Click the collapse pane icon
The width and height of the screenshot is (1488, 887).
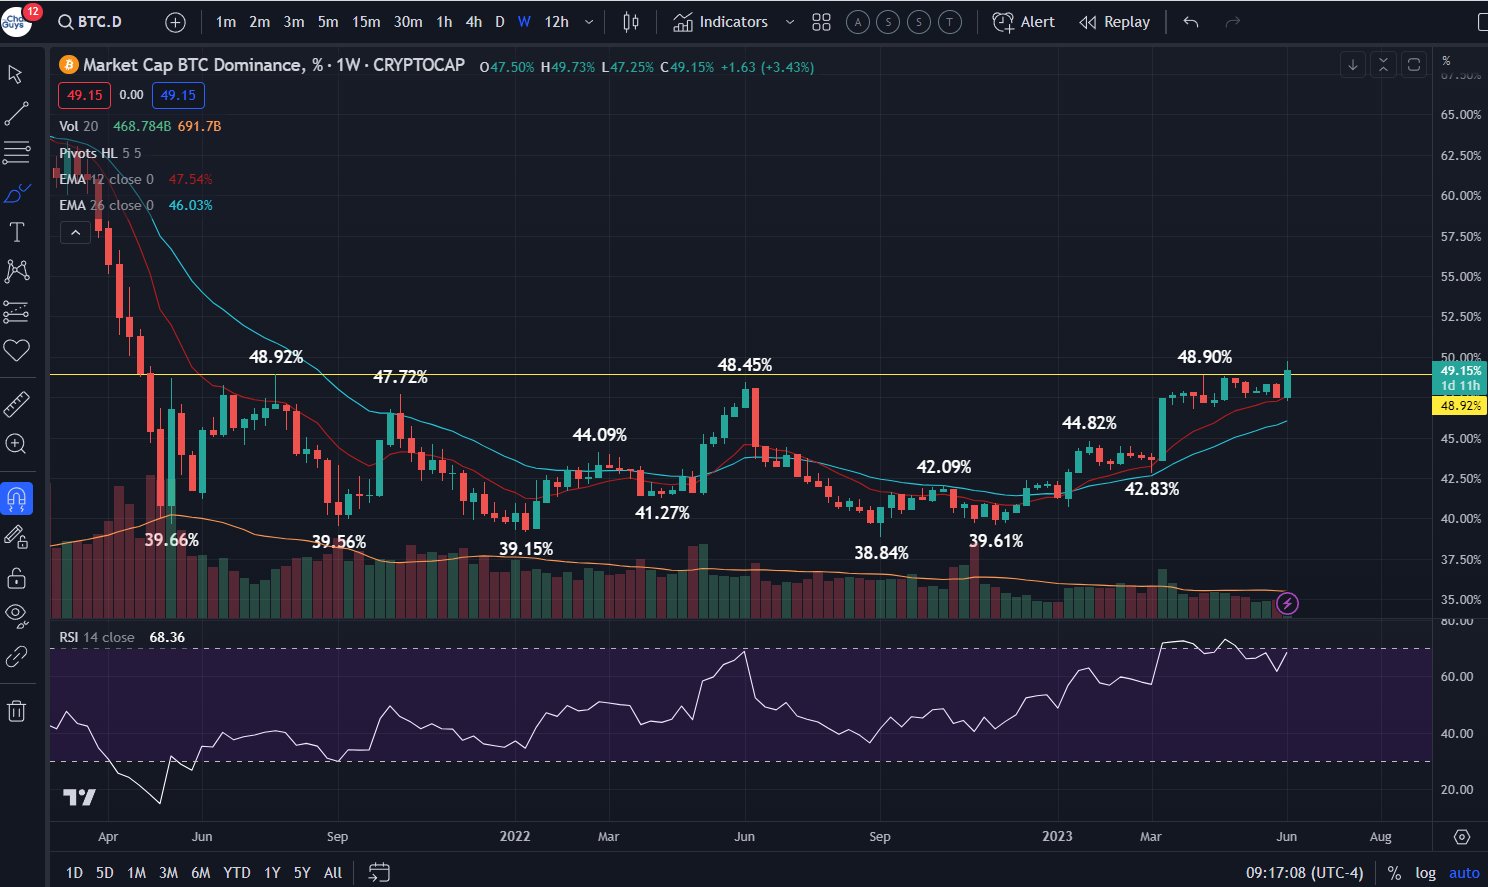pyautogui.click(x=1383, y=65)
